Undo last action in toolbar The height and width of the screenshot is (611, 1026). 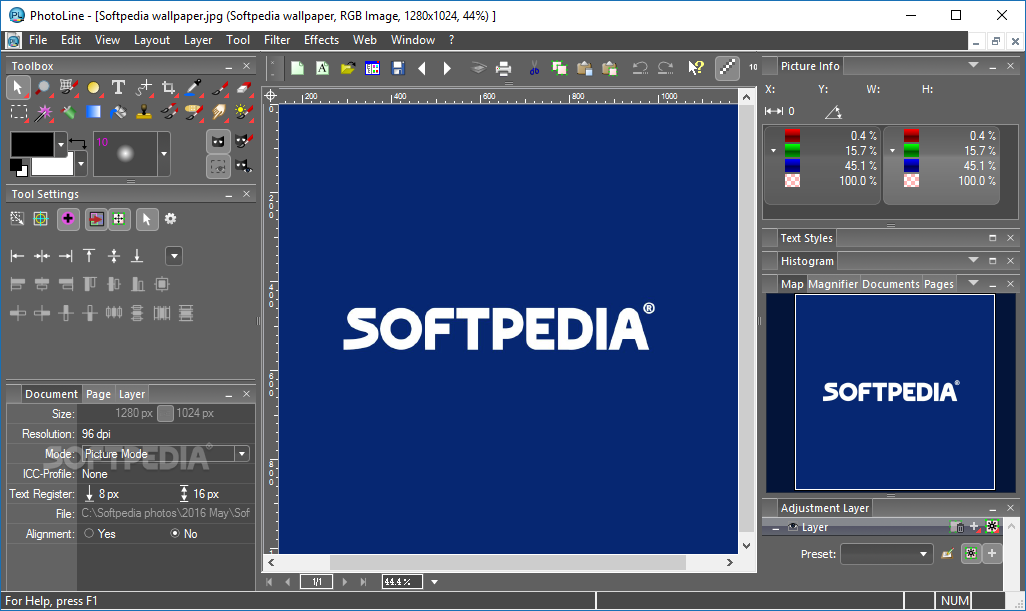click(640, 68)
